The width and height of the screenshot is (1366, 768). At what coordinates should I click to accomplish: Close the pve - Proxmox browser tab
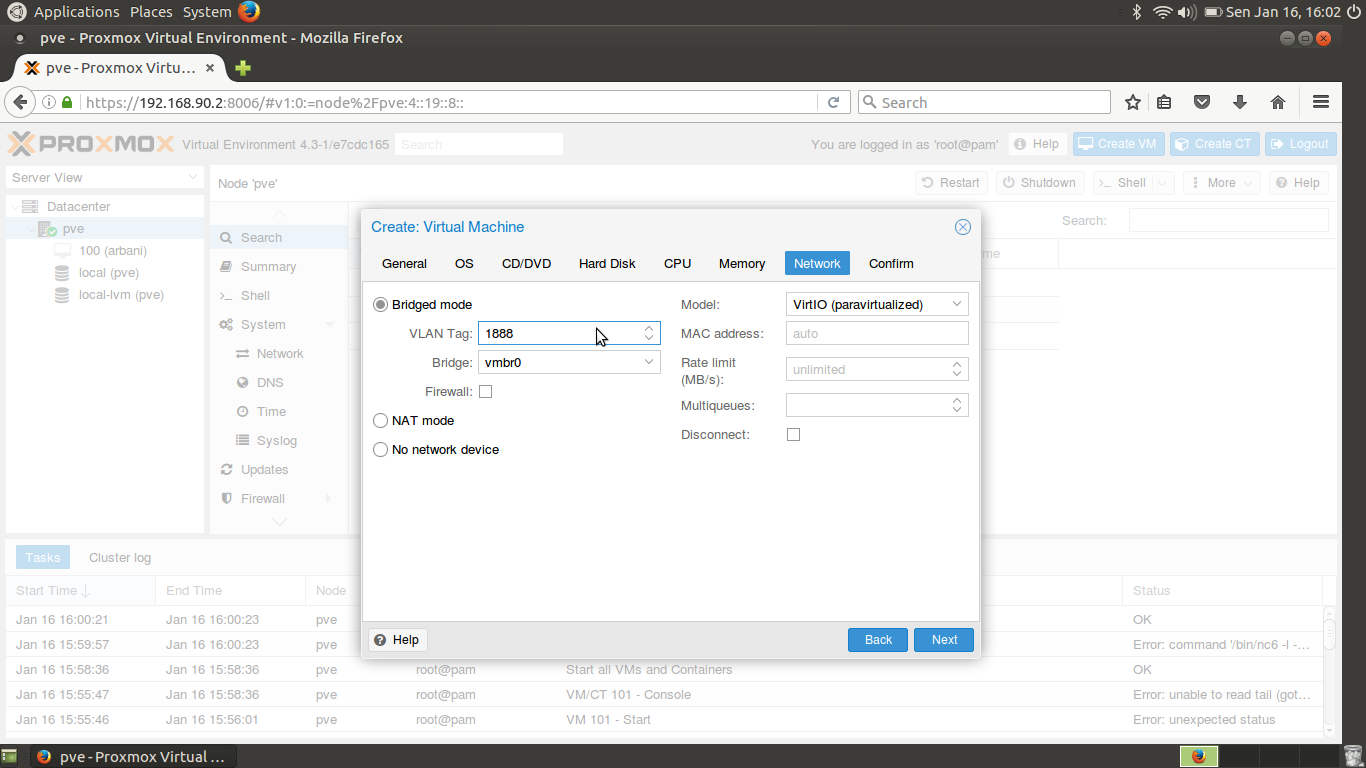[x=210, y=68]
